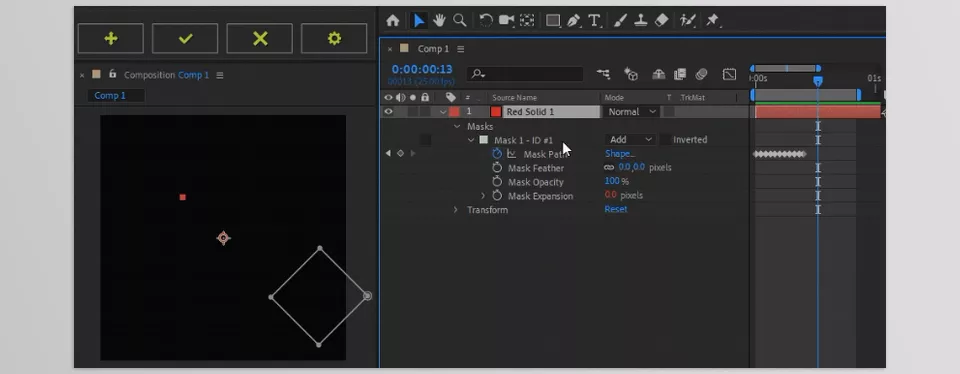Viewport: 960px width, 374px height.
Task: Click the timeline layer search field
Action: click(x=525, y=74)
